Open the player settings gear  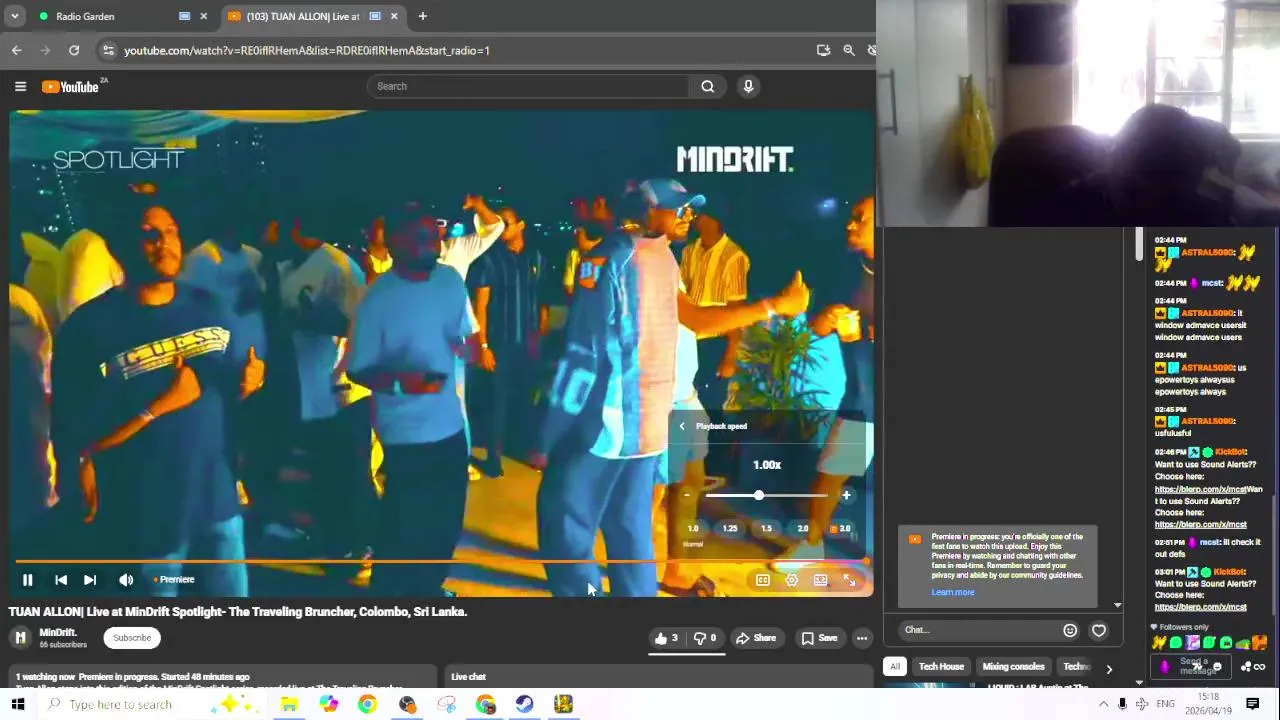click(792, 580)
